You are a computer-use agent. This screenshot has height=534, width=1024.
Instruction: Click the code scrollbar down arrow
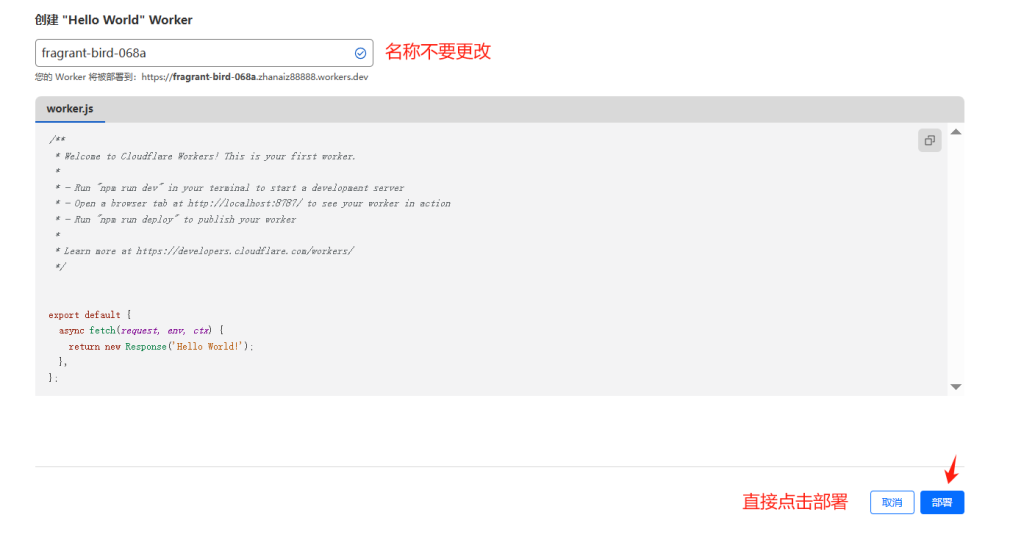tap(955, 387)
